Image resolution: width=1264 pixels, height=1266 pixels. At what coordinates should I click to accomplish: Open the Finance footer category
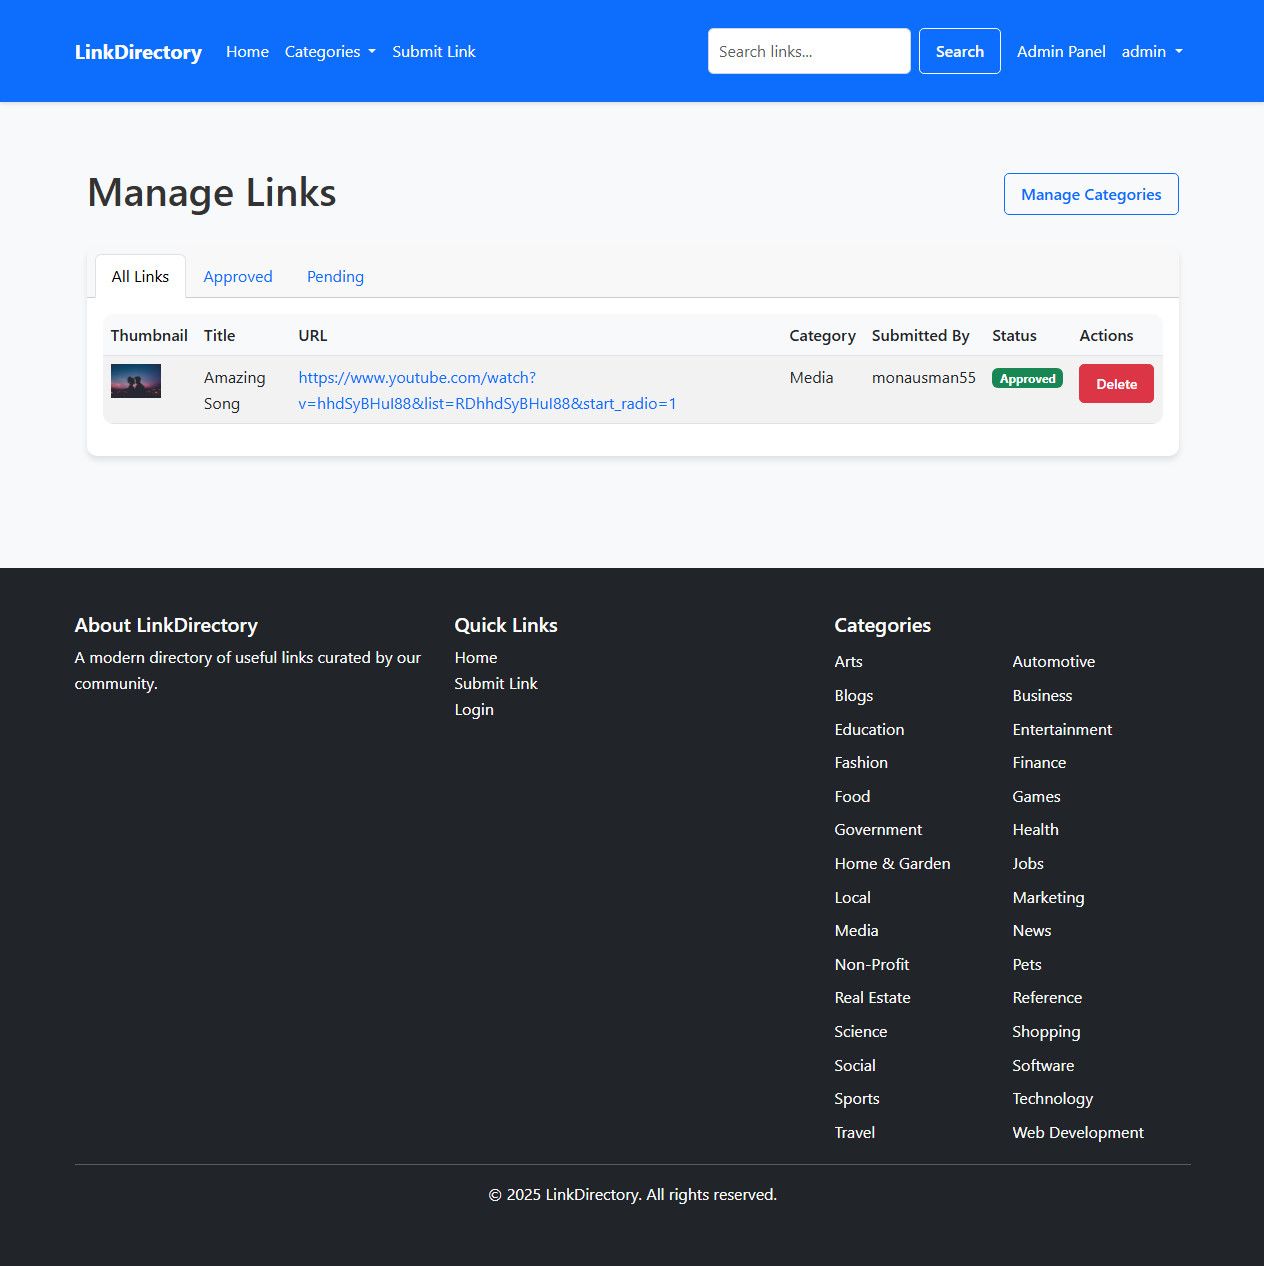pos(1039,763)
